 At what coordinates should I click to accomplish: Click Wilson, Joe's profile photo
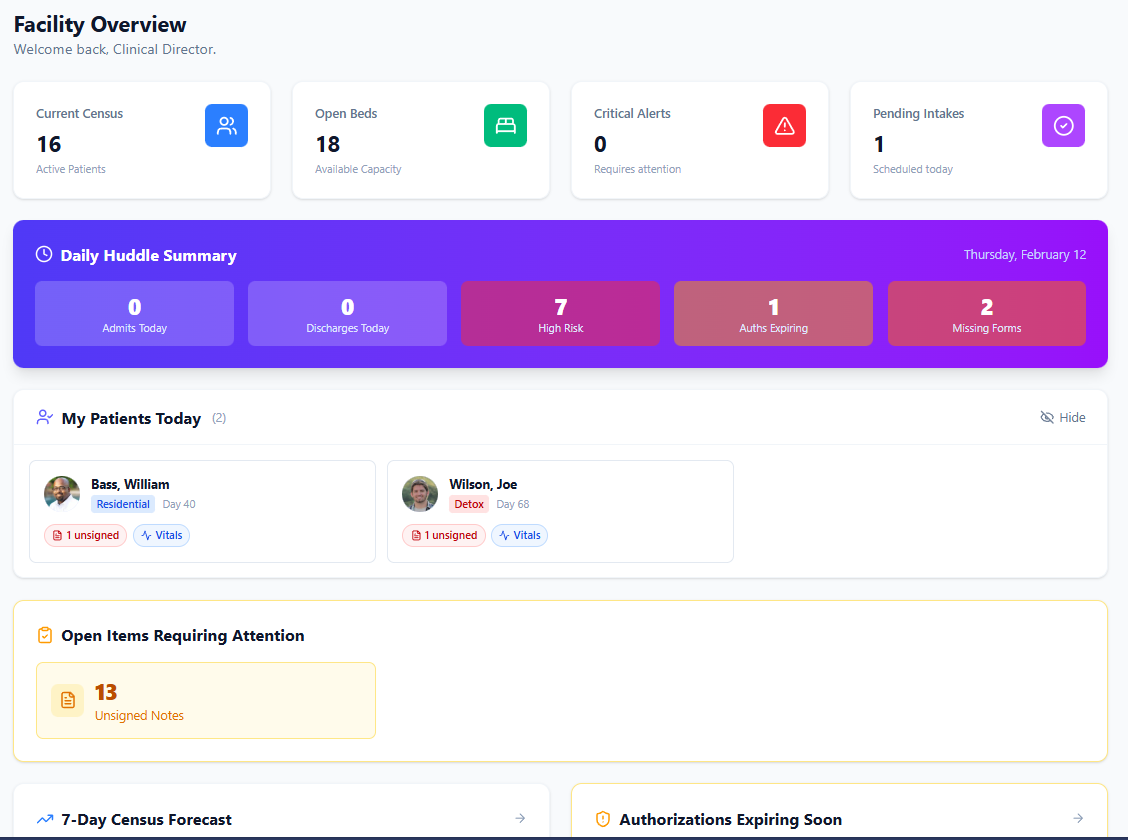click(420, 493)
